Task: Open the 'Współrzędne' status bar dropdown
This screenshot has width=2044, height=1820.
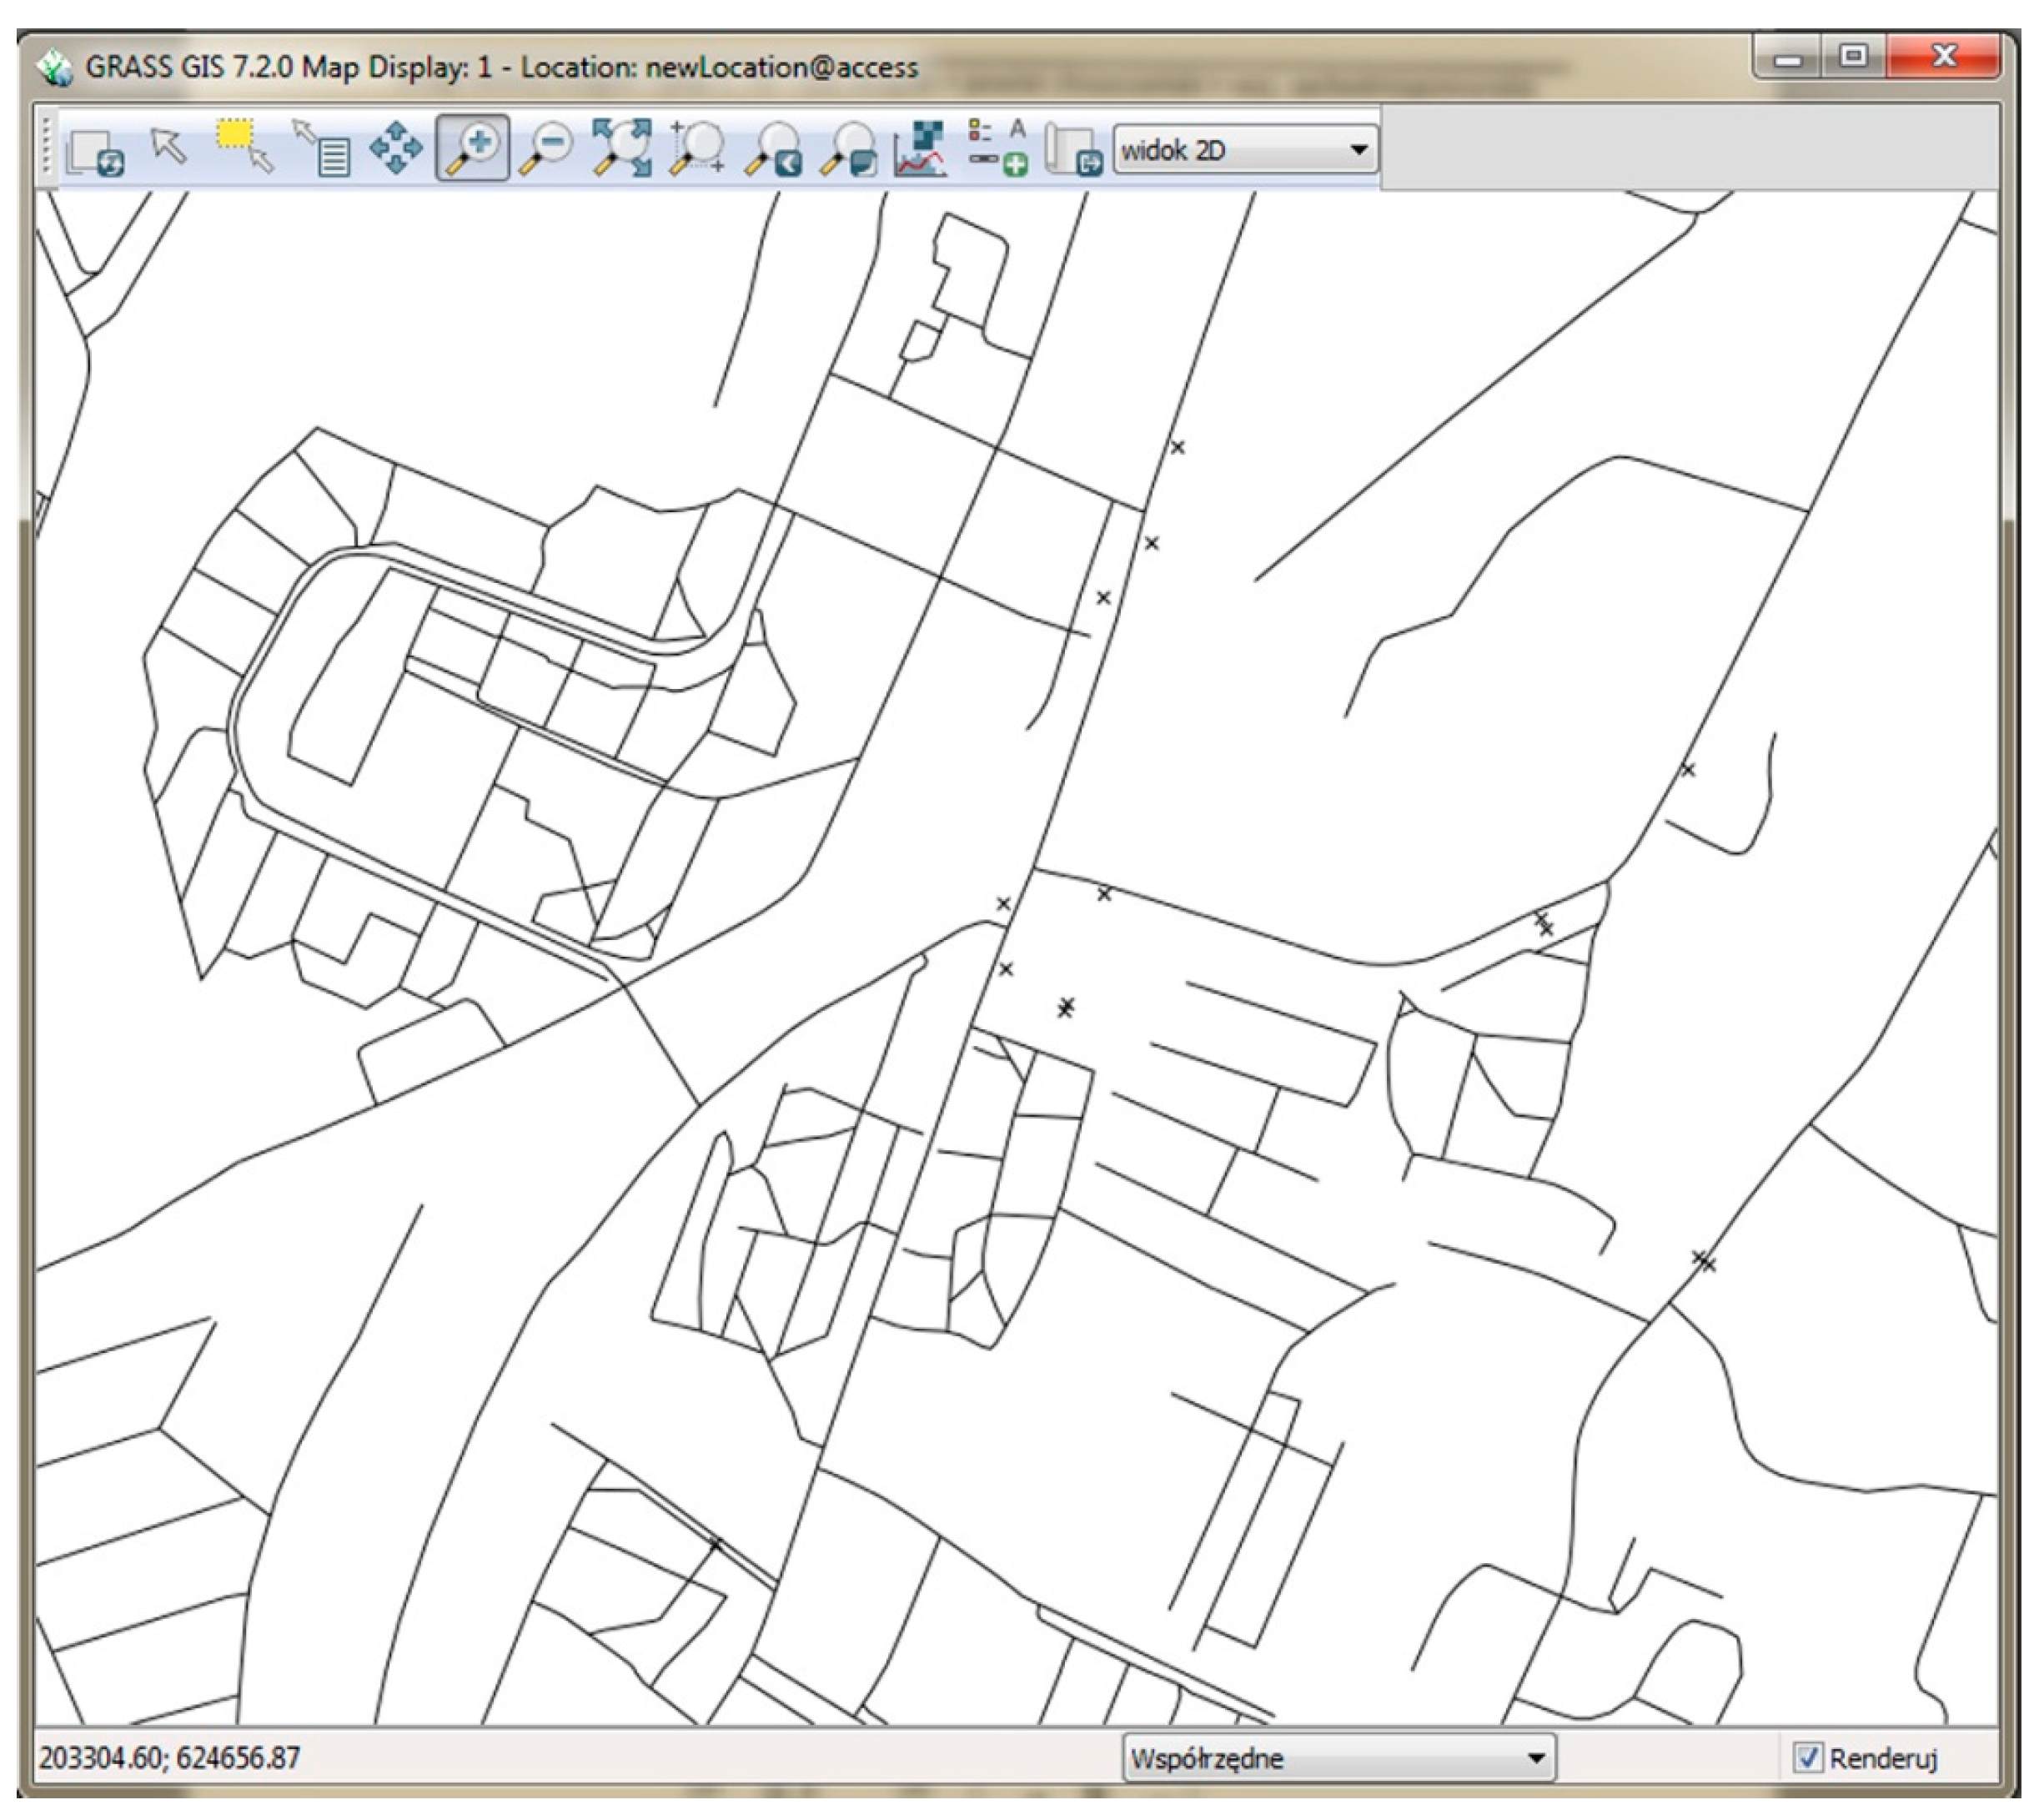Action: 1339,1757
